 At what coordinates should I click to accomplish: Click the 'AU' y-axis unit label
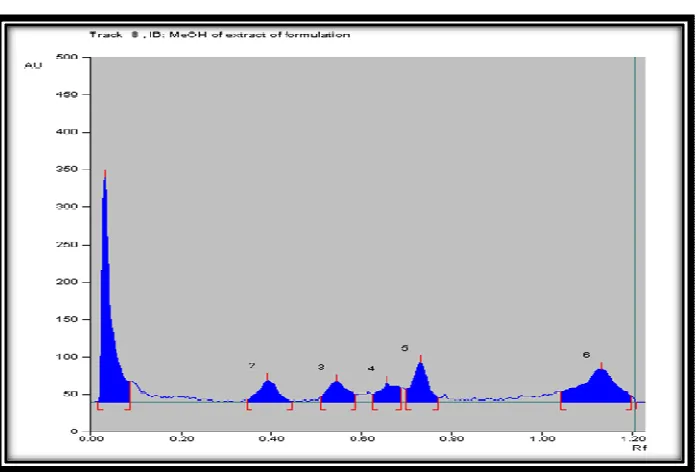click(33, 65)
